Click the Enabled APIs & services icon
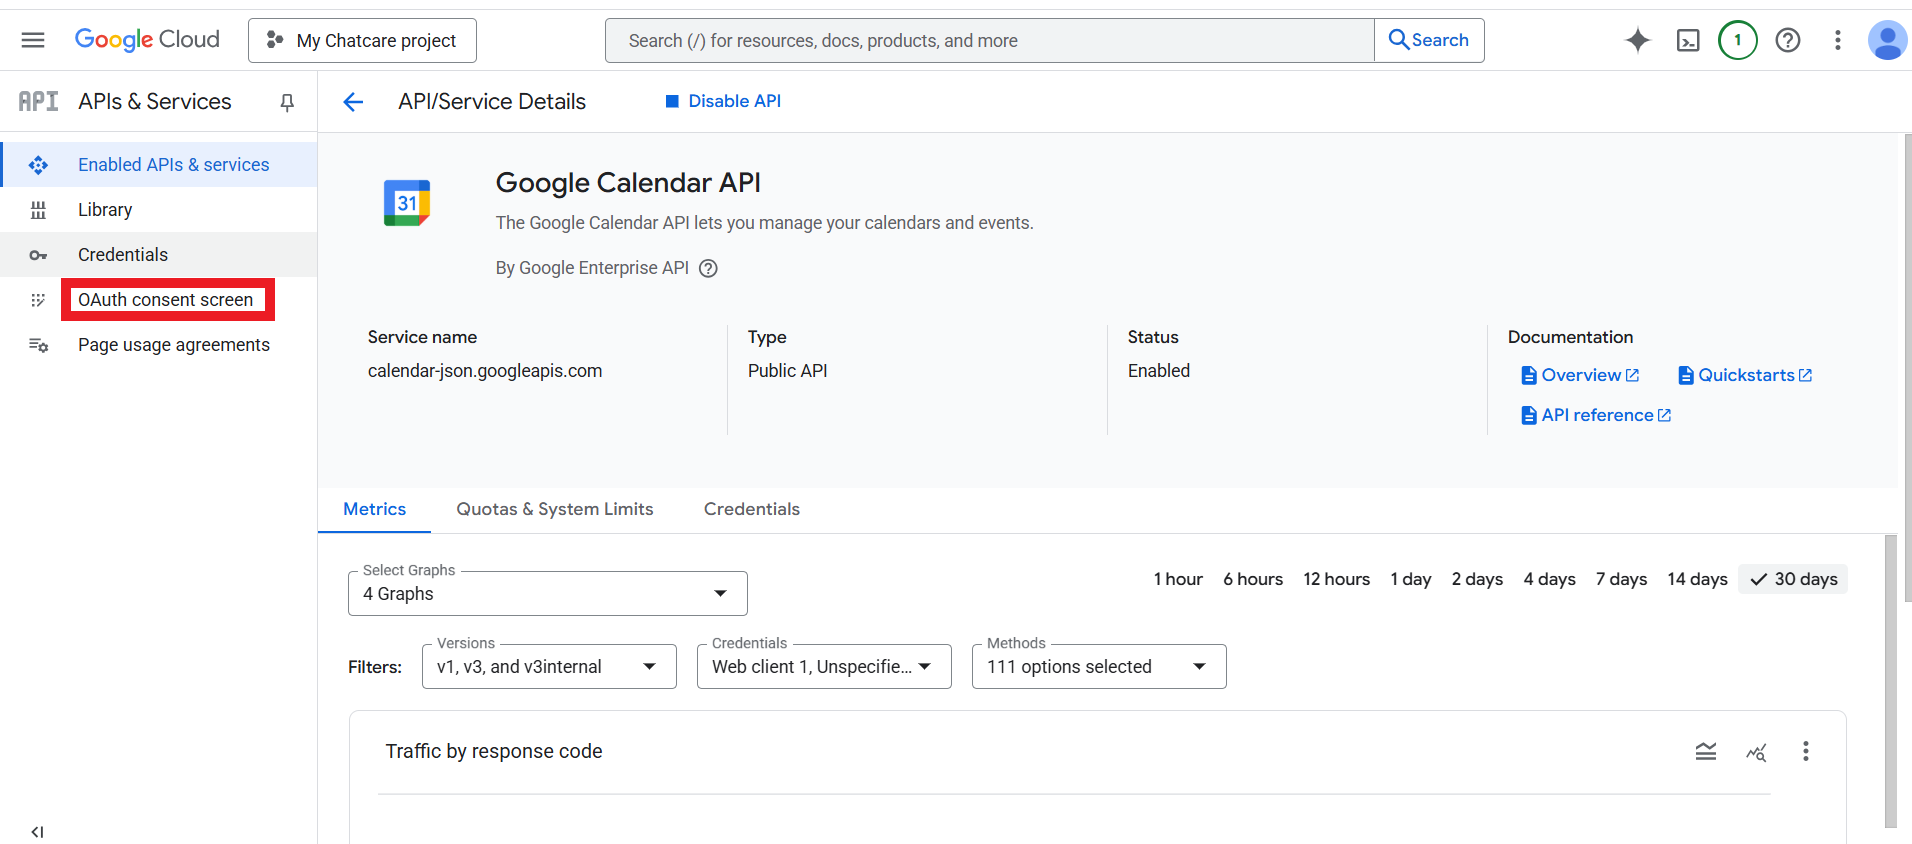 point(38,165)
